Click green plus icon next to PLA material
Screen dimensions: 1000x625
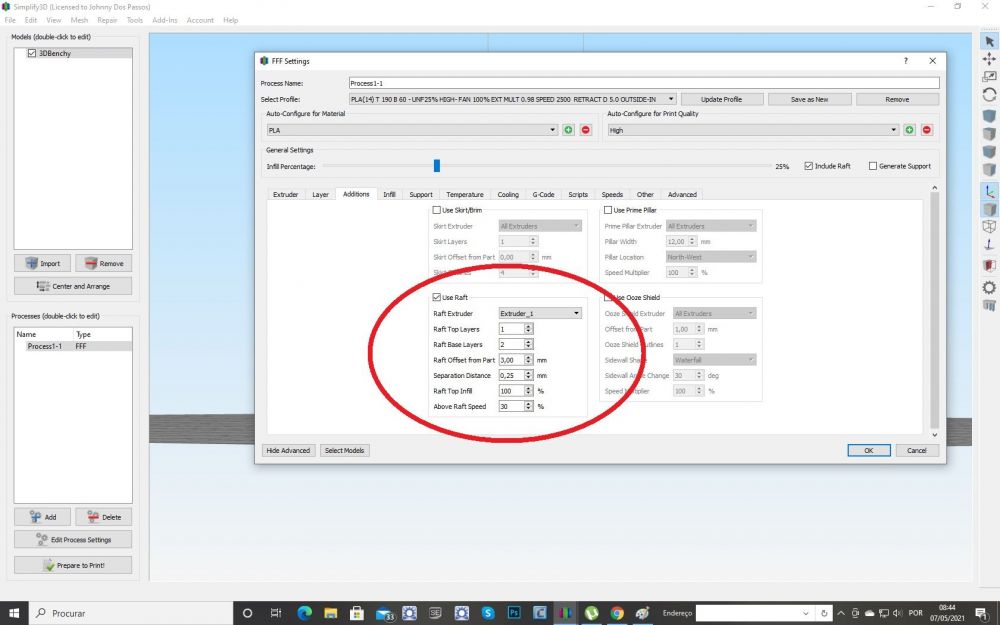tap(568, 130)
